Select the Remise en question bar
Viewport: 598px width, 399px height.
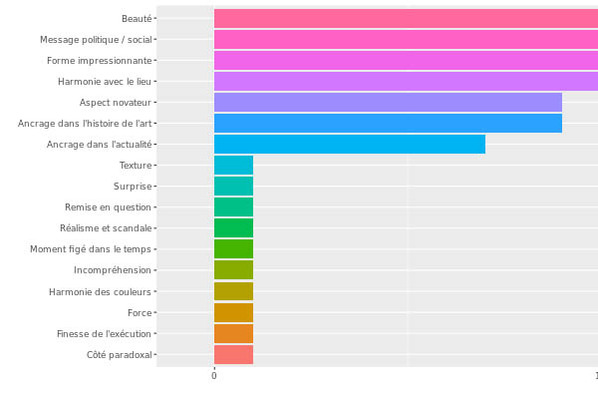click(233, 207)
